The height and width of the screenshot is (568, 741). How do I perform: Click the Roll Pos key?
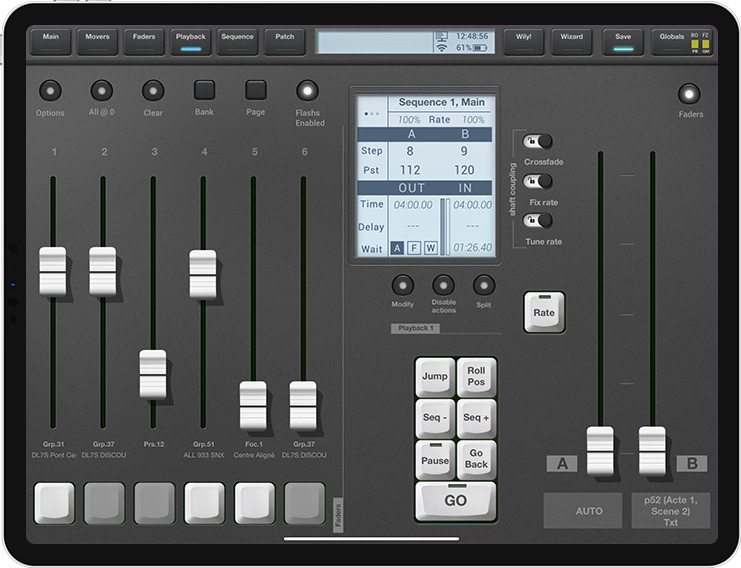click(x=476, y=377)
